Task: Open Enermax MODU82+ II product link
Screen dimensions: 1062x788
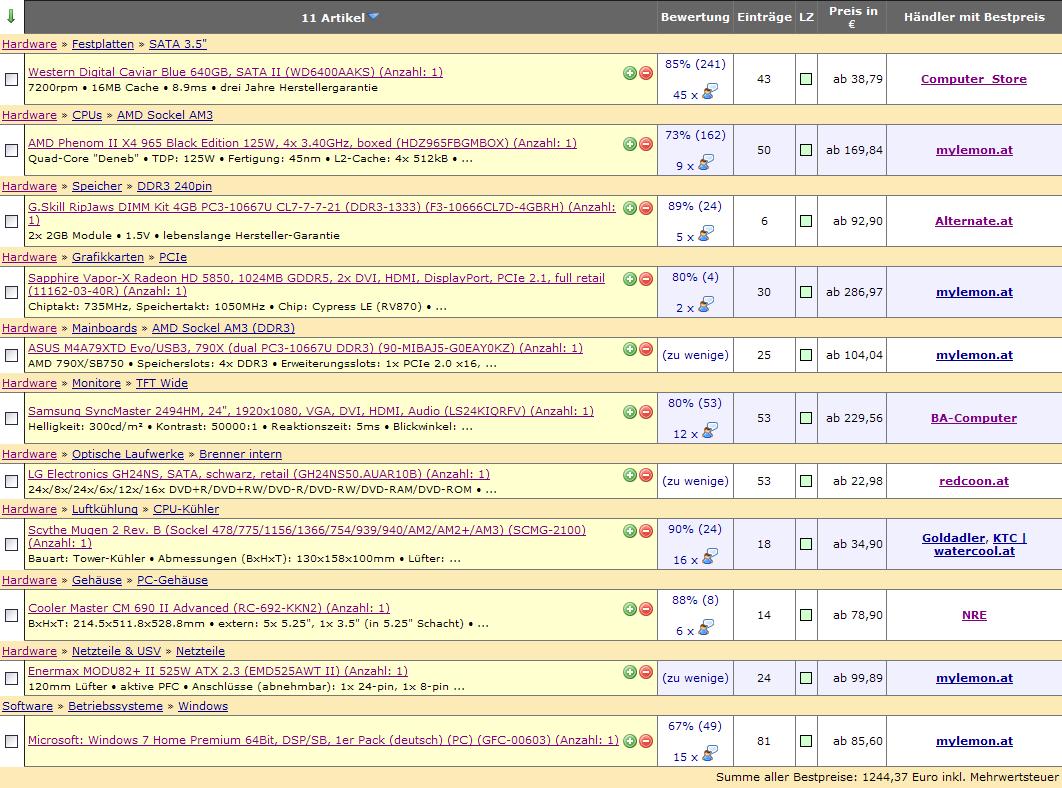Action: (217, 671)
